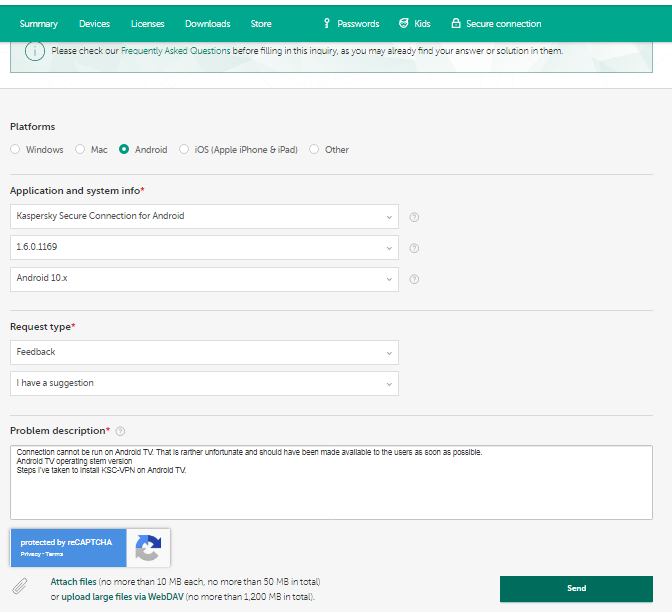The image size is (672, 614).
Task: Click the info circle icon in the notice
Action: click(35, 51)
